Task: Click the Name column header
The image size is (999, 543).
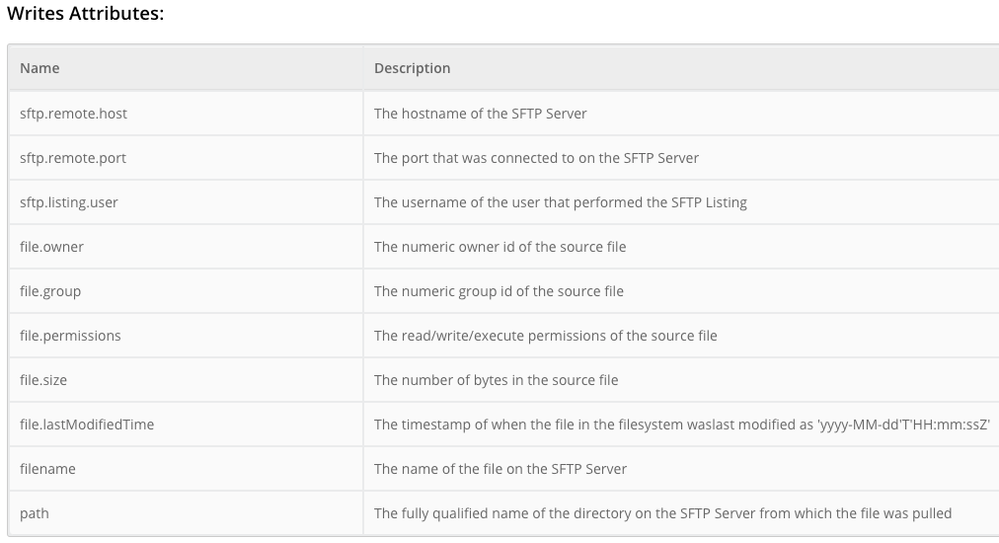Action: click(40, 68)
